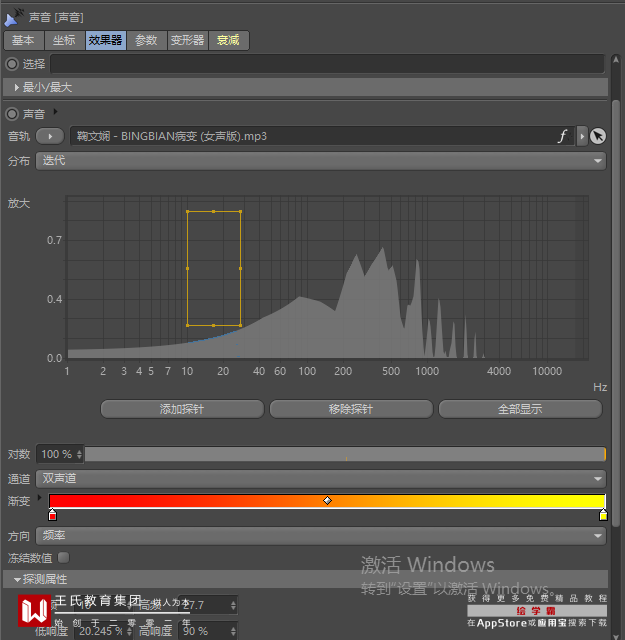Expand the arrow next to 声音 label
This screenshot has height=640, width=625.
tap(56, 111)
